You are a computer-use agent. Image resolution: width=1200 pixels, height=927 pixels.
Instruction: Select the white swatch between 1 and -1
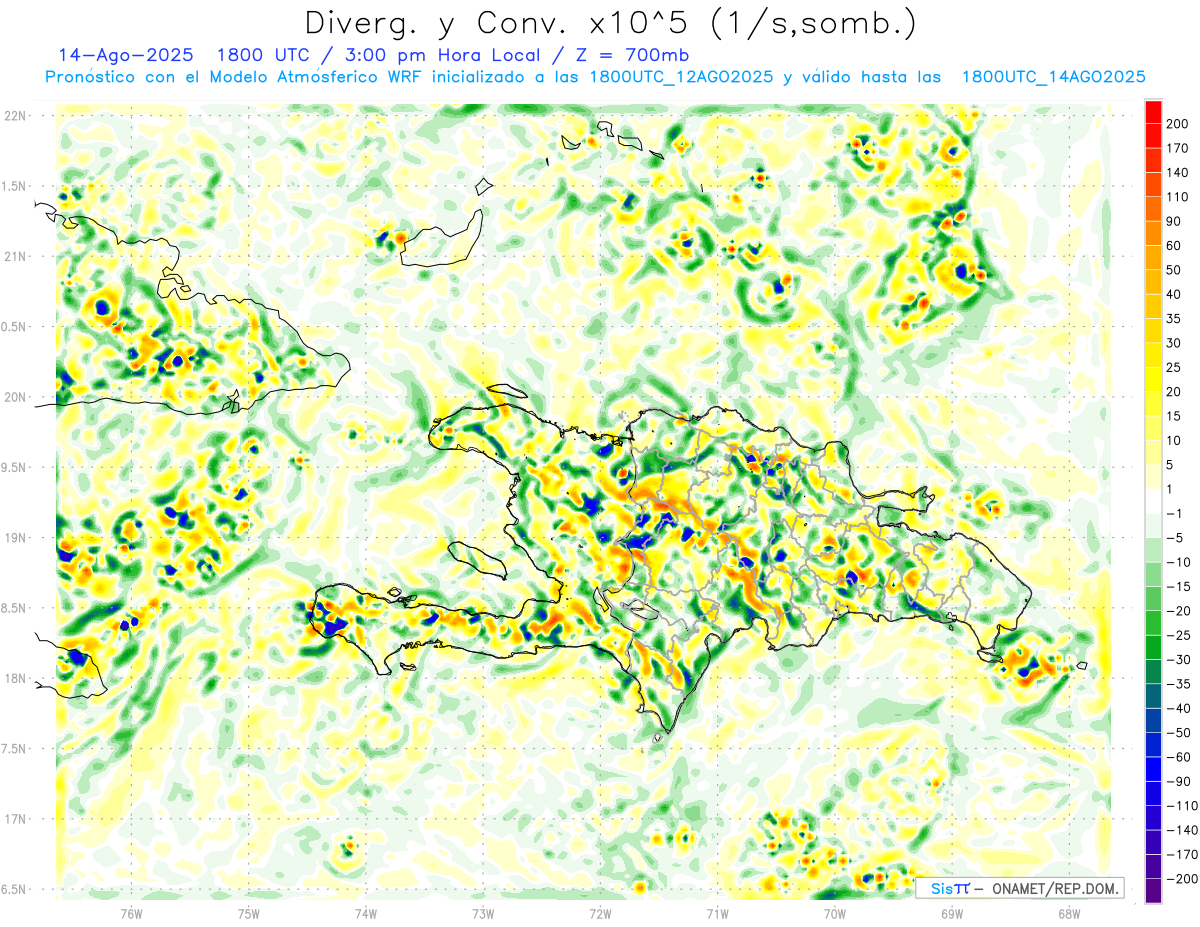[1153, 501]
